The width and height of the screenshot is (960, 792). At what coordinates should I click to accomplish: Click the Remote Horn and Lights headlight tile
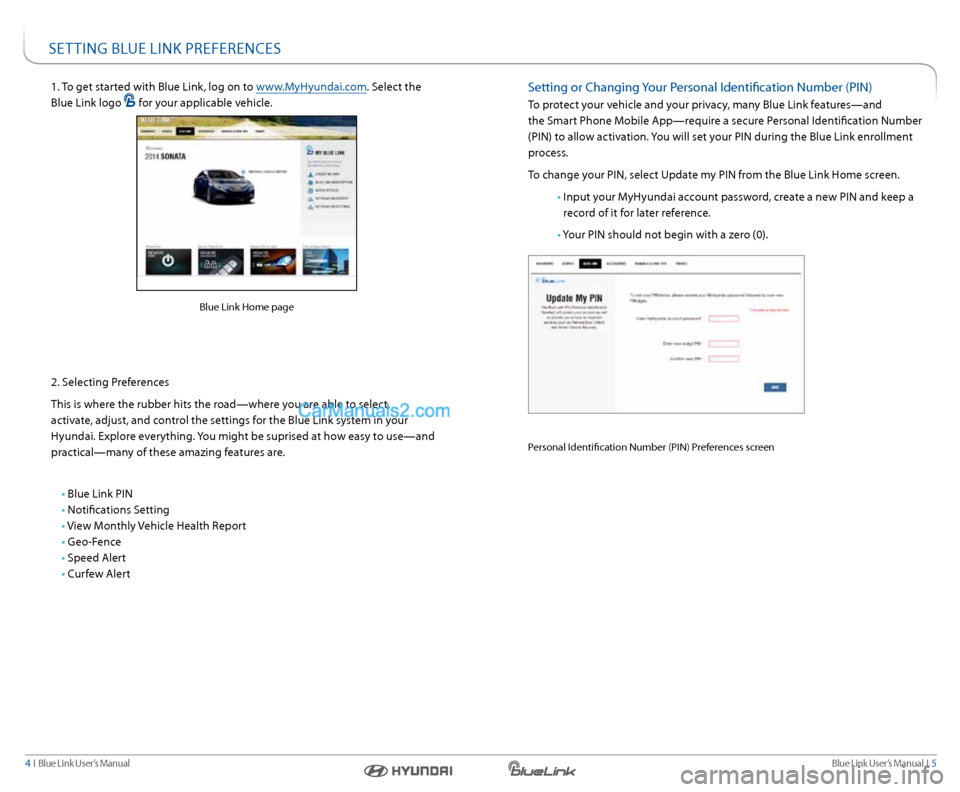(273, 261)
